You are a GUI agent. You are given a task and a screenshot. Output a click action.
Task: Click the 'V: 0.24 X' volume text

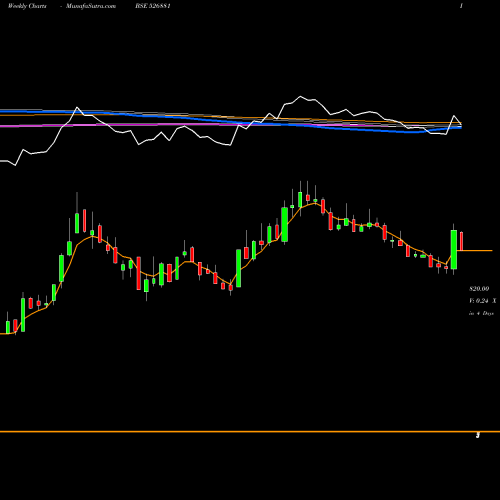pyautogui.click(x=483, y=301)
